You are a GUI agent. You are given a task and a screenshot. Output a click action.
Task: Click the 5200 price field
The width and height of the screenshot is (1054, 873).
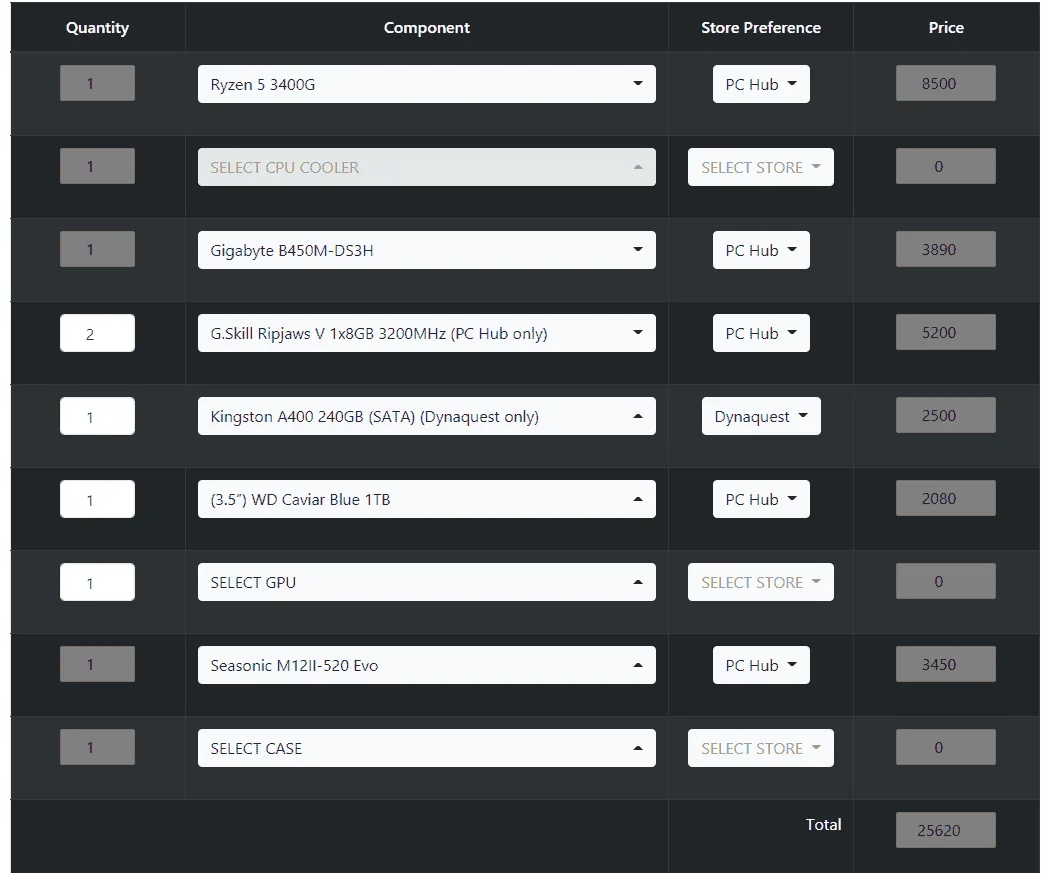click(945, 332)
